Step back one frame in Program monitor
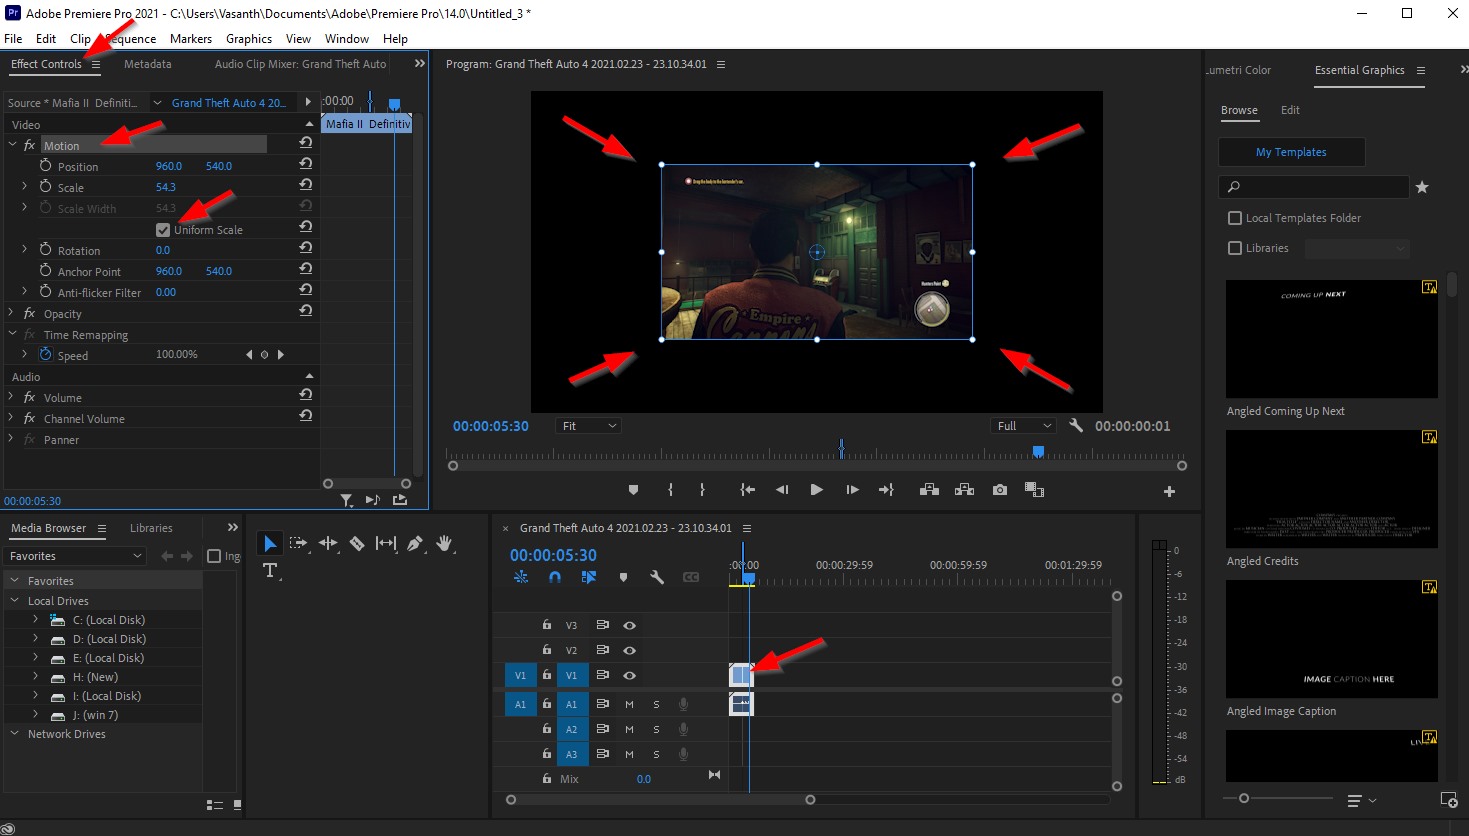The height and width of the screenshot is (836, 1469). tap(782, 490)
